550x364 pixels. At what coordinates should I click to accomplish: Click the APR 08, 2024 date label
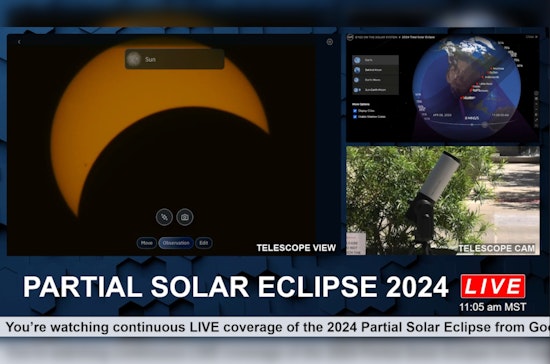pyautogui.click(x=442, y=115)
